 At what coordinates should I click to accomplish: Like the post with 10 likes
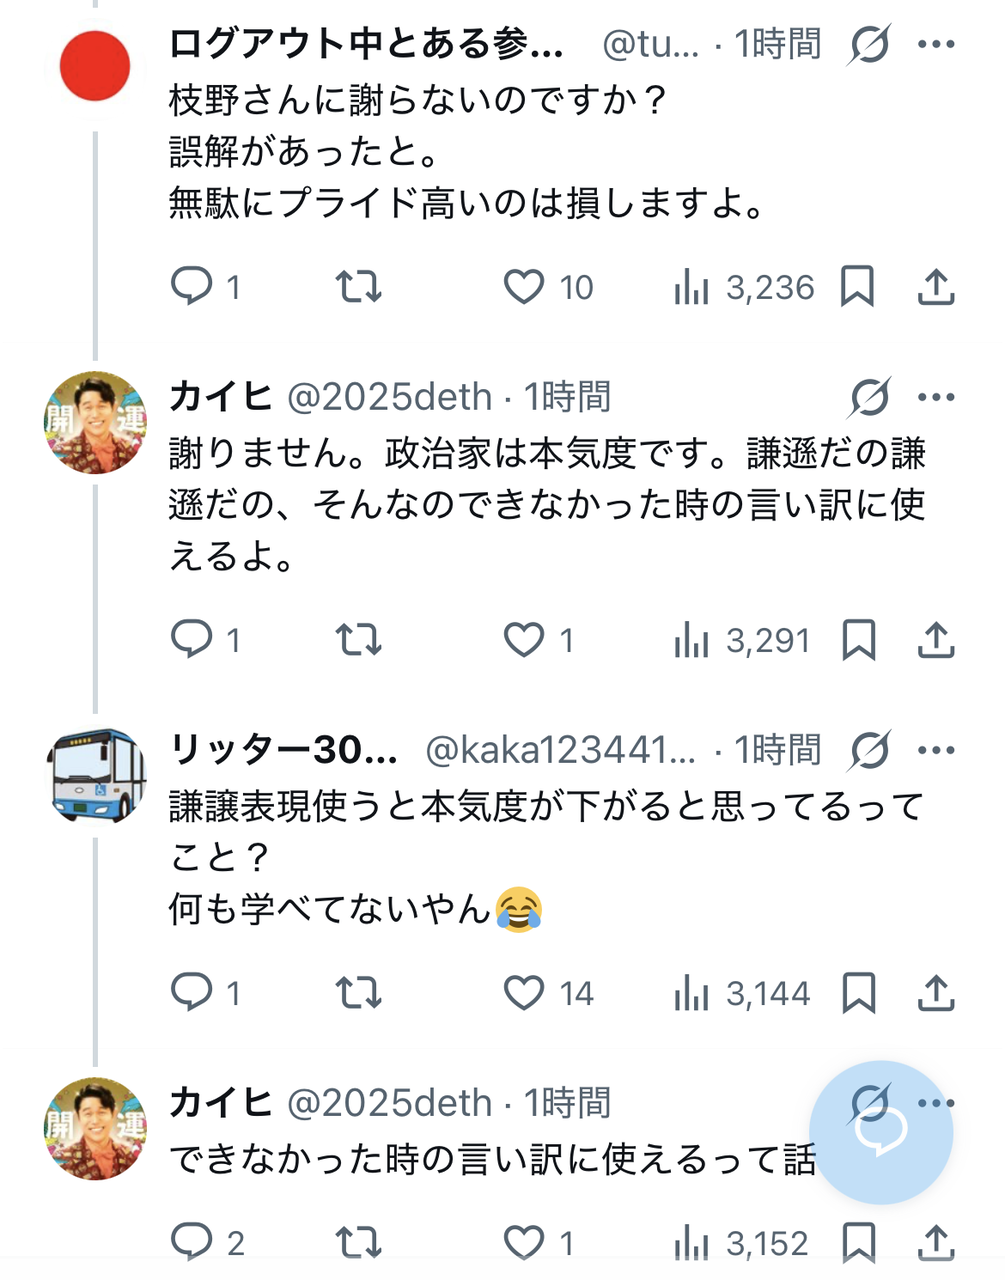point(524,287)
